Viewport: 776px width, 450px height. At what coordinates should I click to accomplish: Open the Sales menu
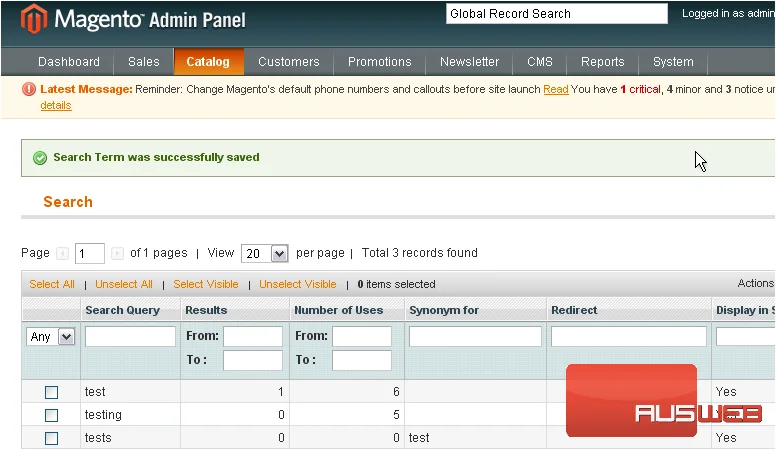click(x=144, y=62)
